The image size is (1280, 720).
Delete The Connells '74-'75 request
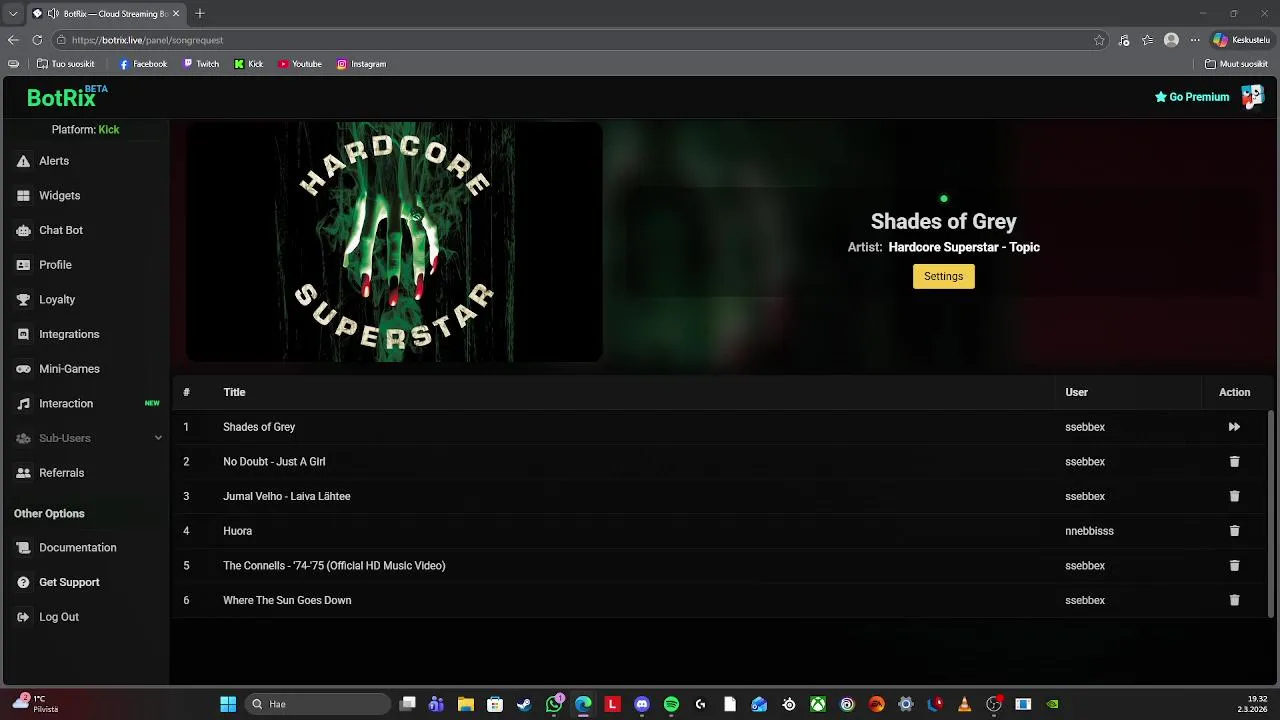[x=1234, y=566]
